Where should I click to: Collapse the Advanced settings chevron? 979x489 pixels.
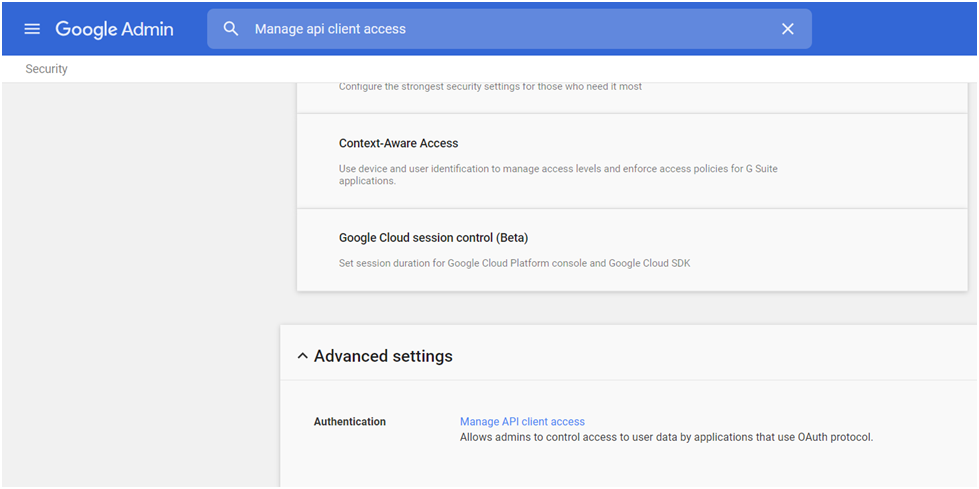[303, 357]
